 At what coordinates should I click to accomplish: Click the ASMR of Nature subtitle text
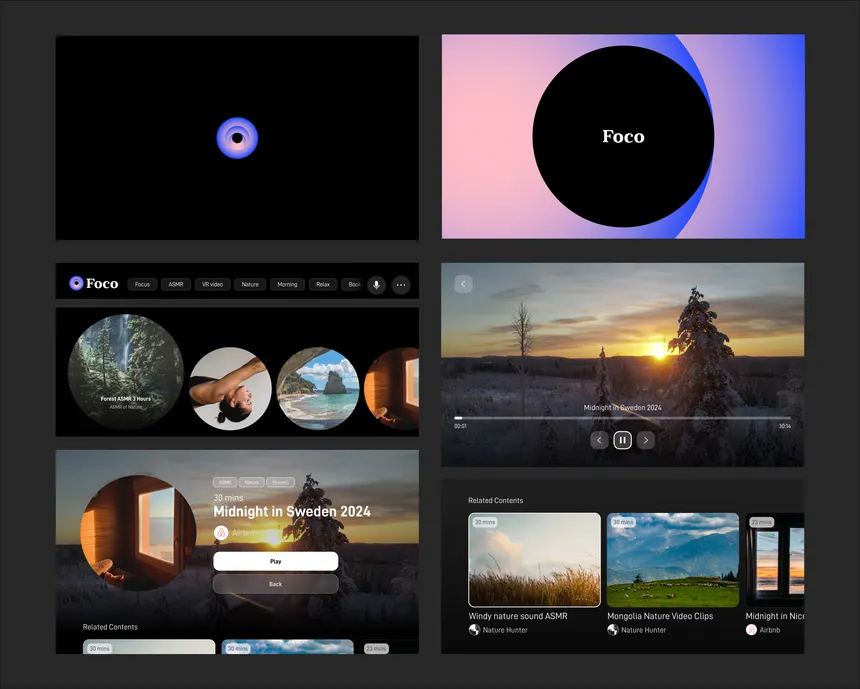coord(126,407)
